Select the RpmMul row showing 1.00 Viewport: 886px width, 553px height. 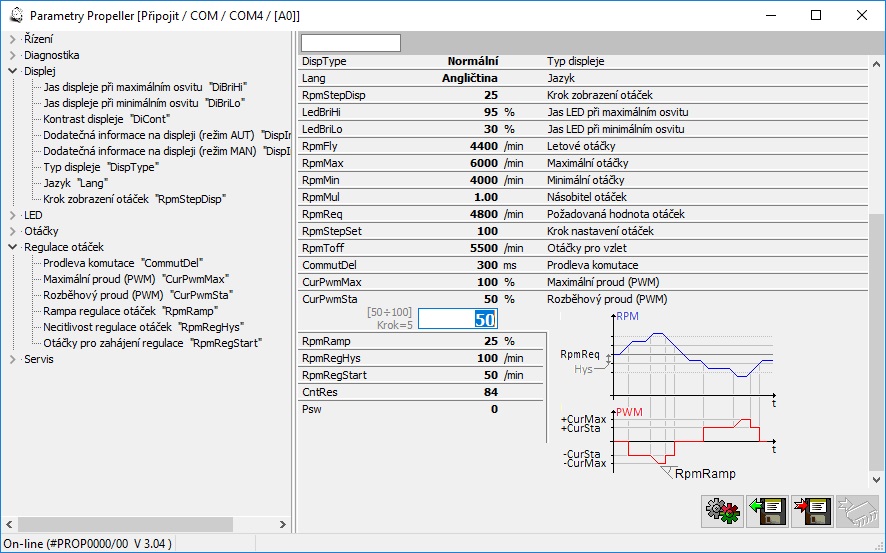tap(583, 197)
